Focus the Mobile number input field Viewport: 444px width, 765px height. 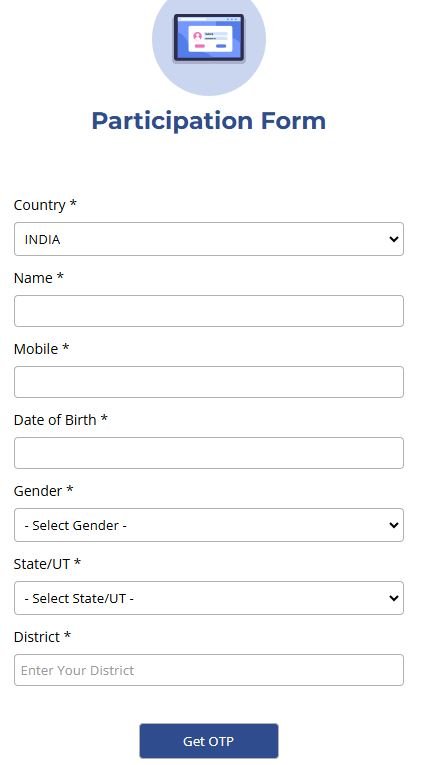[209, 382]
